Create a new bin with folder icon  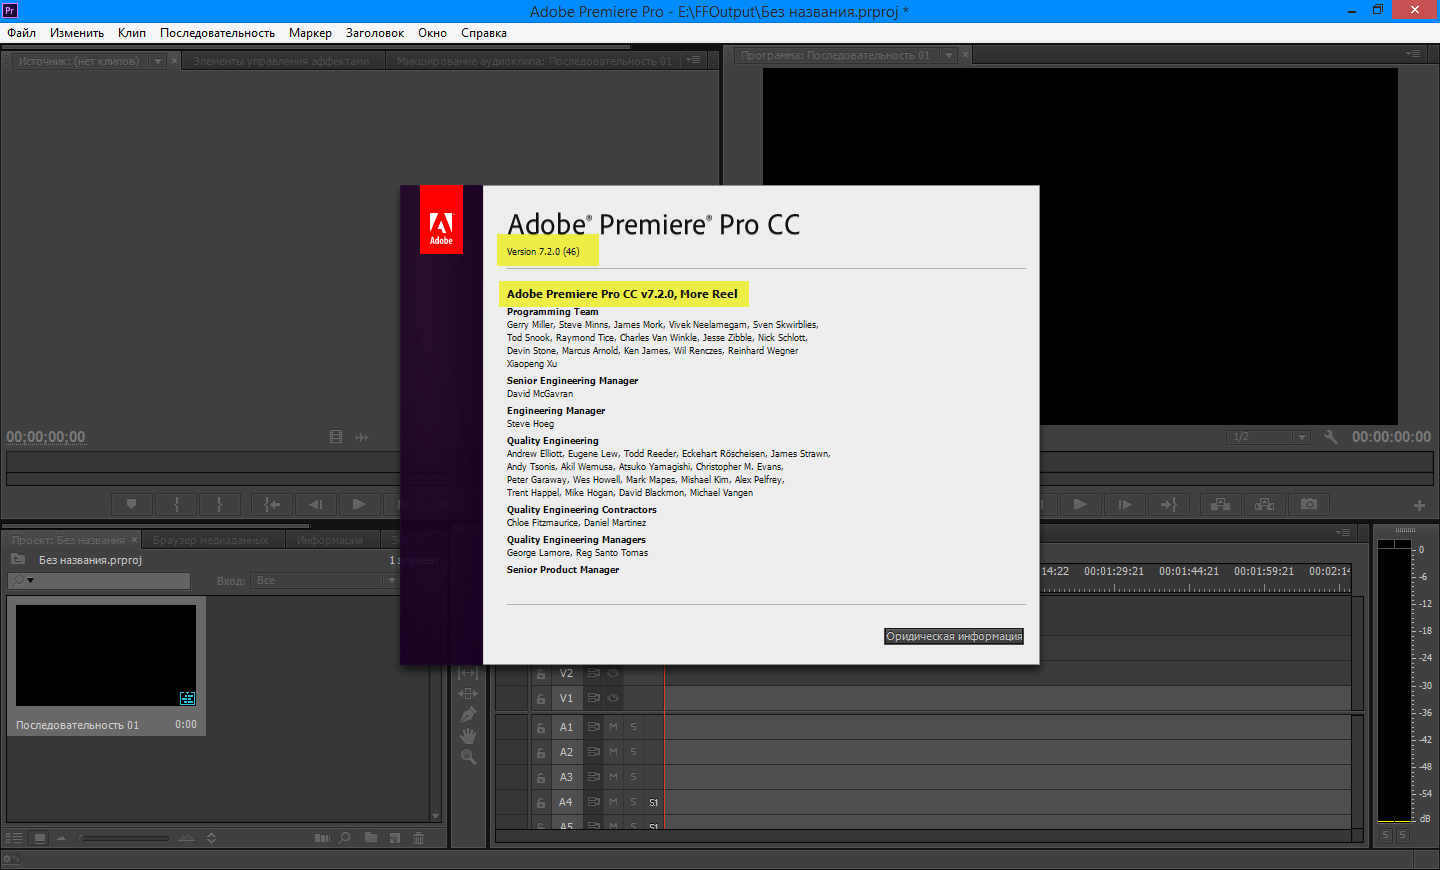tap(371, 838)
